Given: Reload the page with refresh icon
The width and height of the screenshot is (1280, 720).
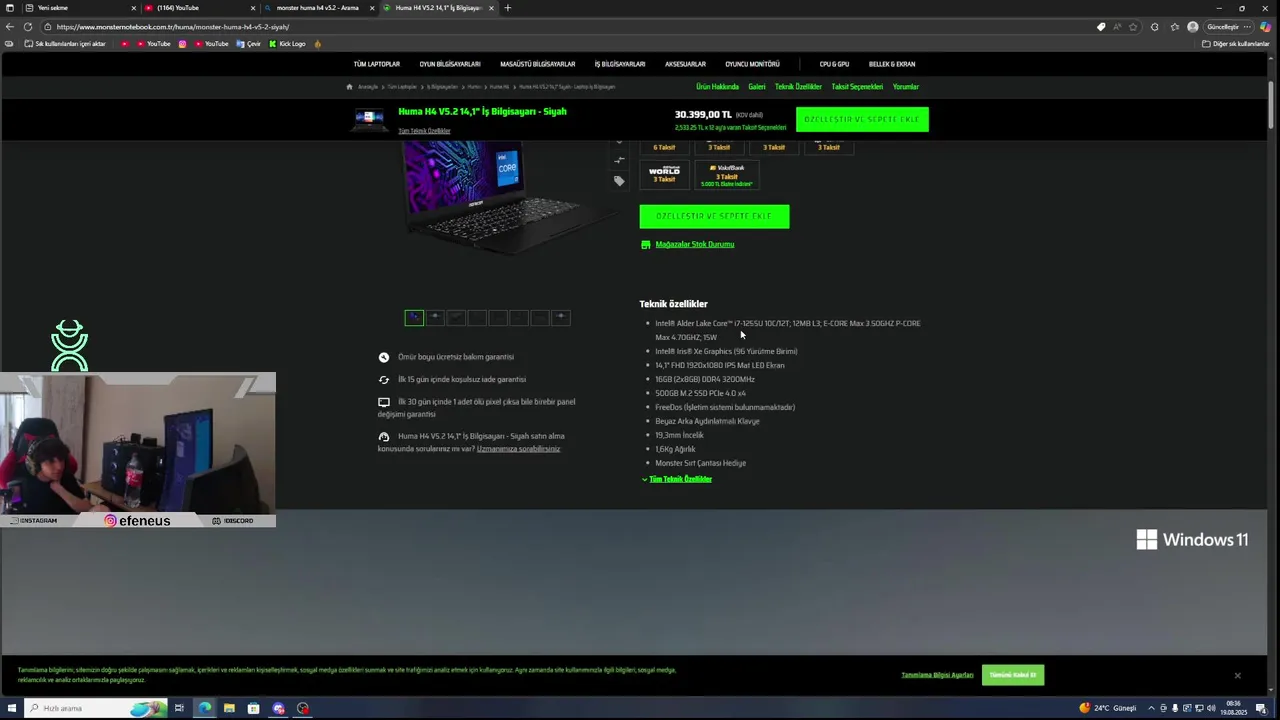Looking at the screenshot, I should pyautogui.click(x=28, y=27).
